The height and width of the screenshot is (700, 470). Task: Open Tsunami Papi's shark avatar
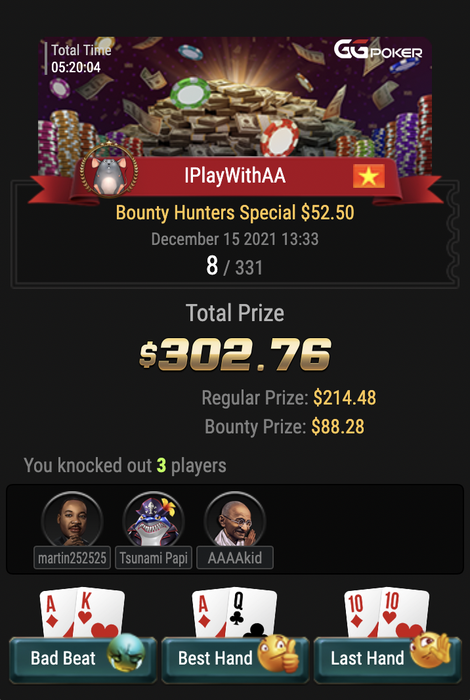tap(154, 520)
